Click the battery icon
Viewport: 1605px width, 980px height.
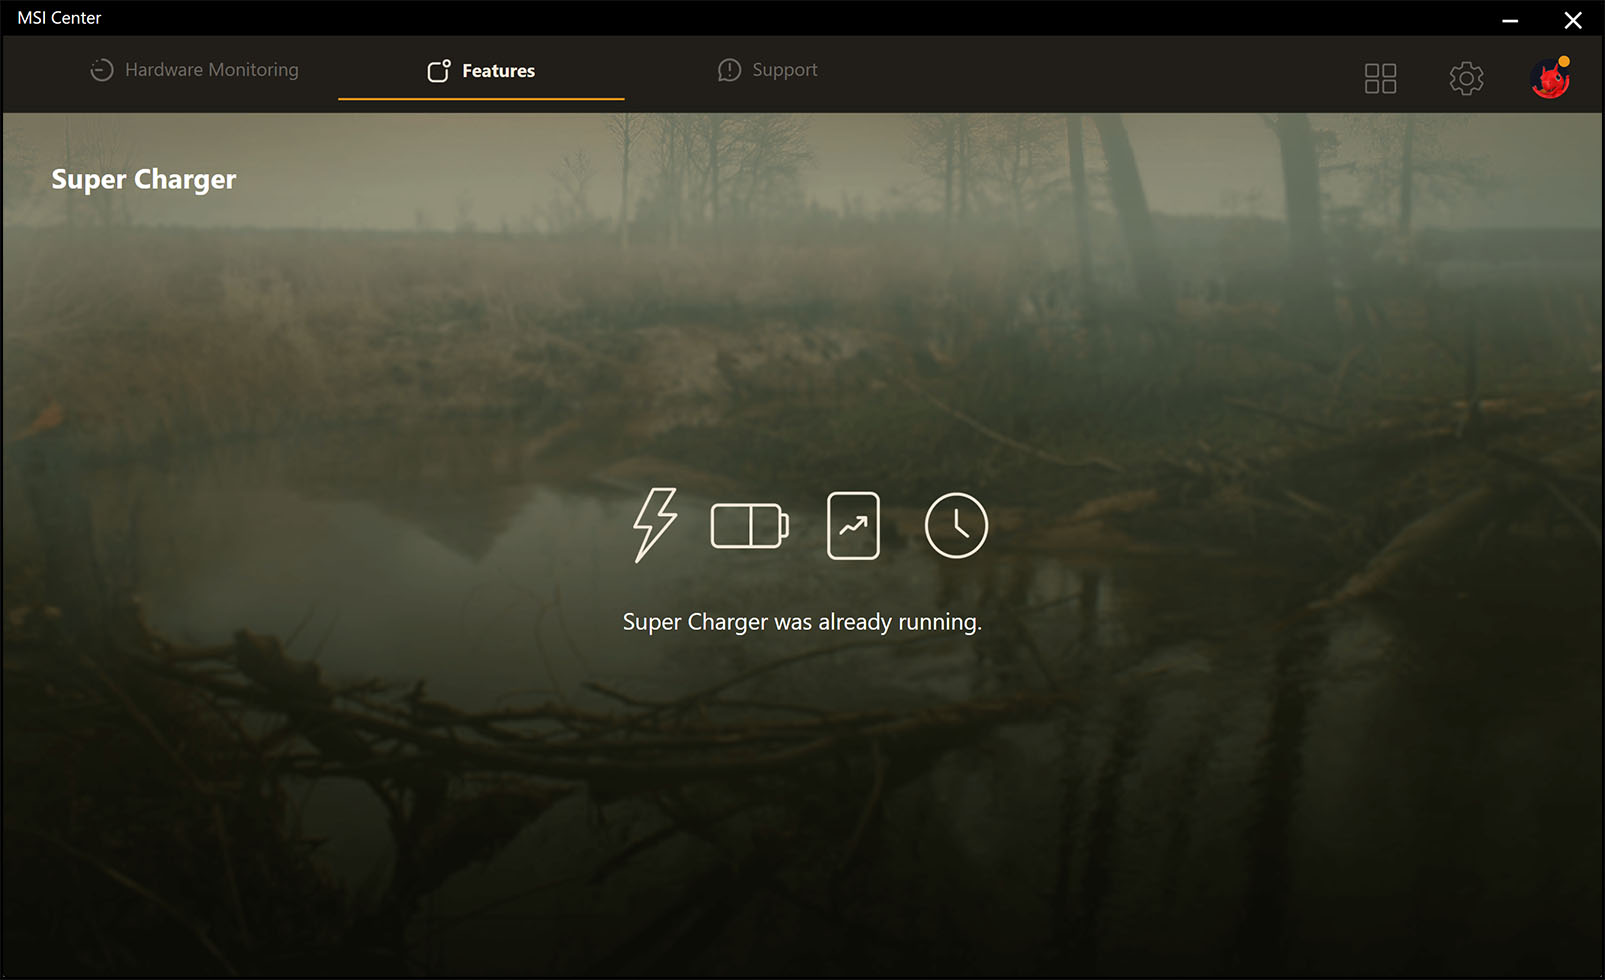click(749, 526)
